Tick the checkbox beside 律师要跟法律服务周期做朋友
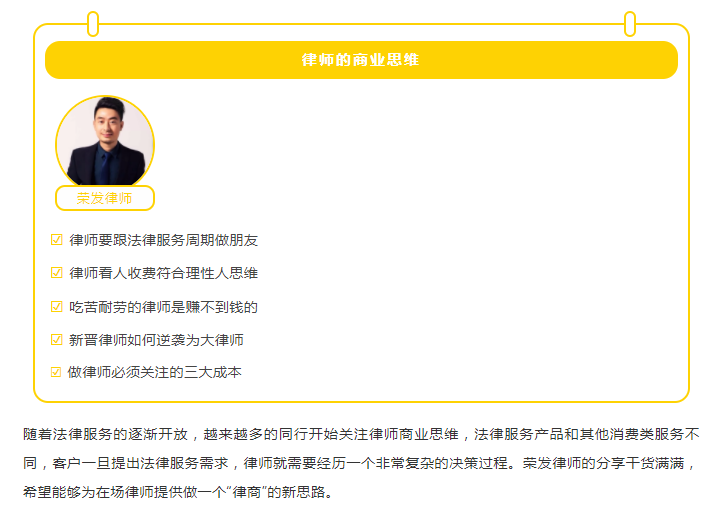This screenshot has width=718, height=515. click(x=56, y=240)
